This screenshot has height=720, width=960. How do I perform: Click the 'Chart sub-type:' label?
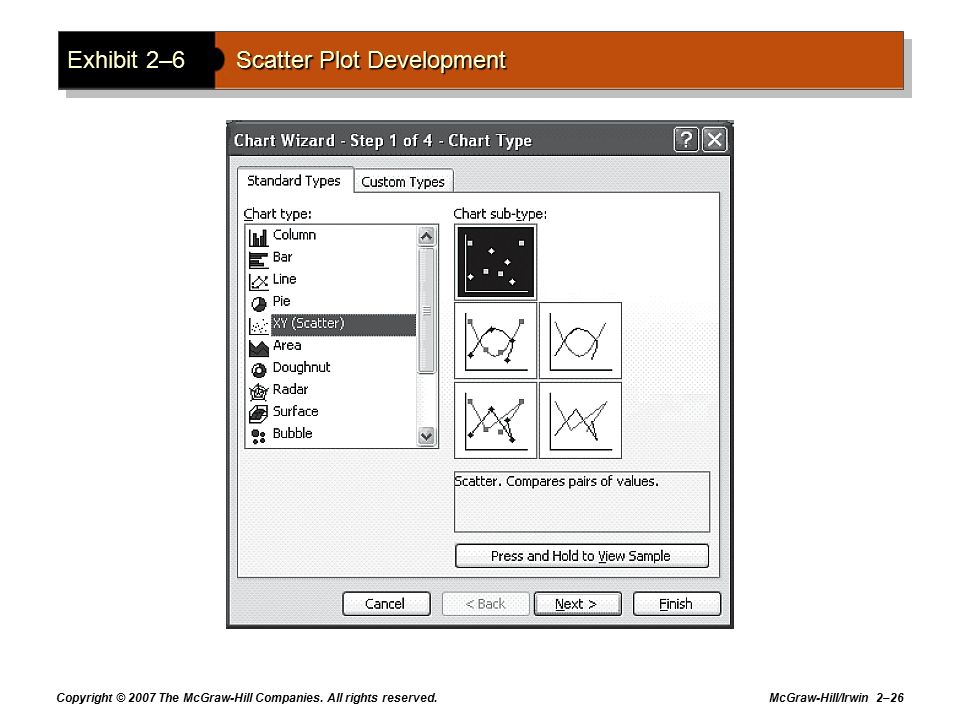pyautogui.click(x=500, y=214)
